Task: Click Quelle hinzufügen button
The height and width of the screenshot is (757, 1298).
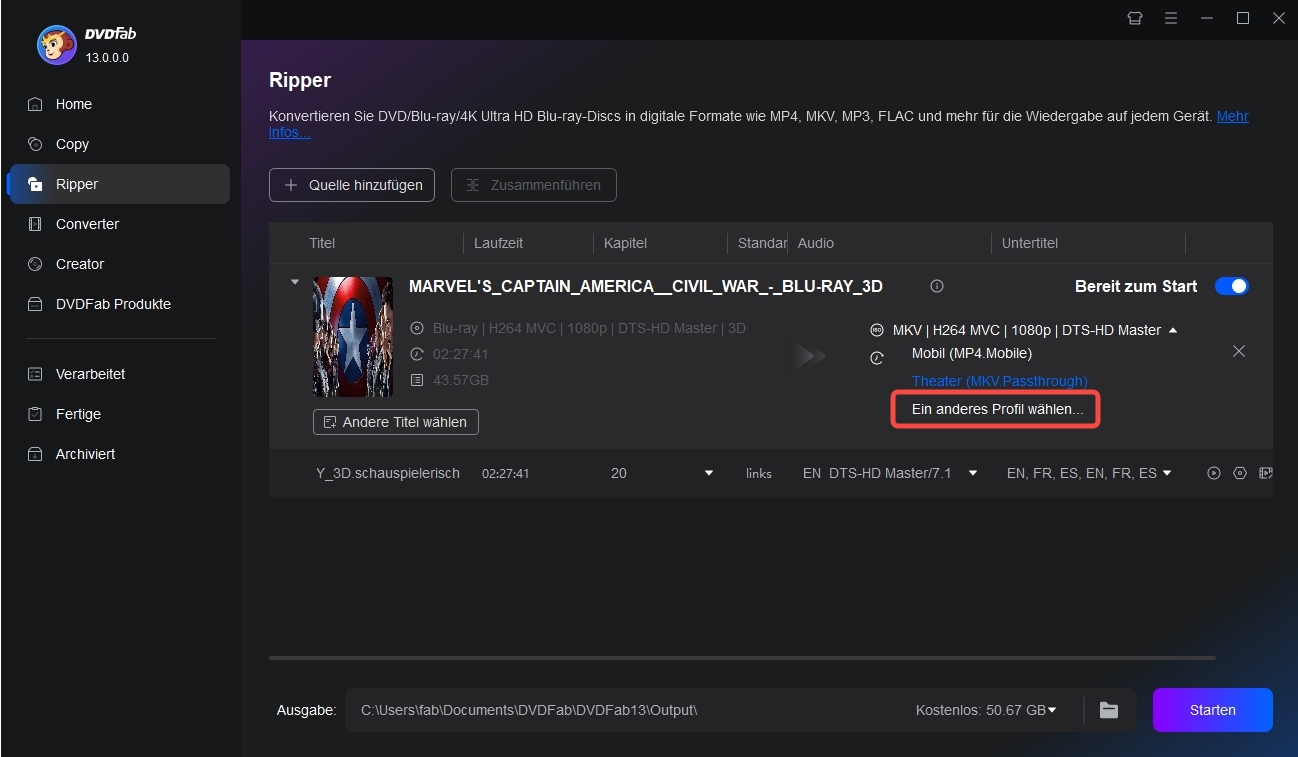Action: tap(352, 185)
